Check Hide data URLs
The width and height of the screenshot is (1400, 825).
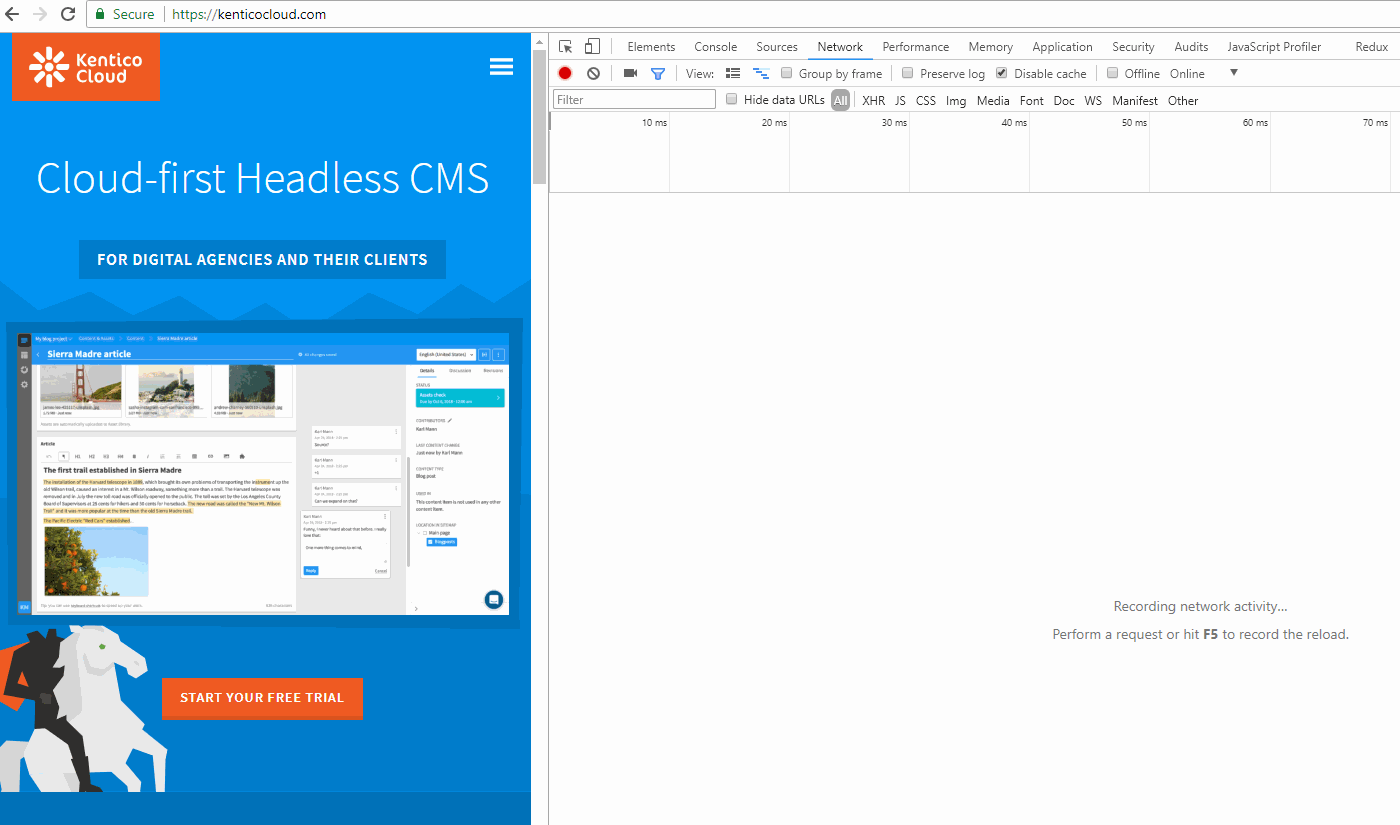click(x=732, y=99)
